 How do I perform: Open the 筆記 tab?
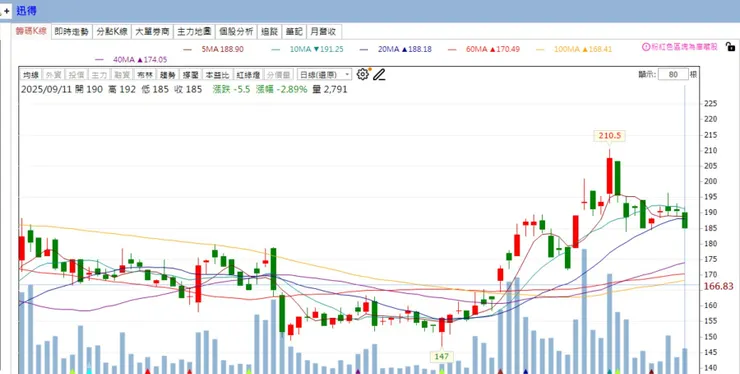294,32
